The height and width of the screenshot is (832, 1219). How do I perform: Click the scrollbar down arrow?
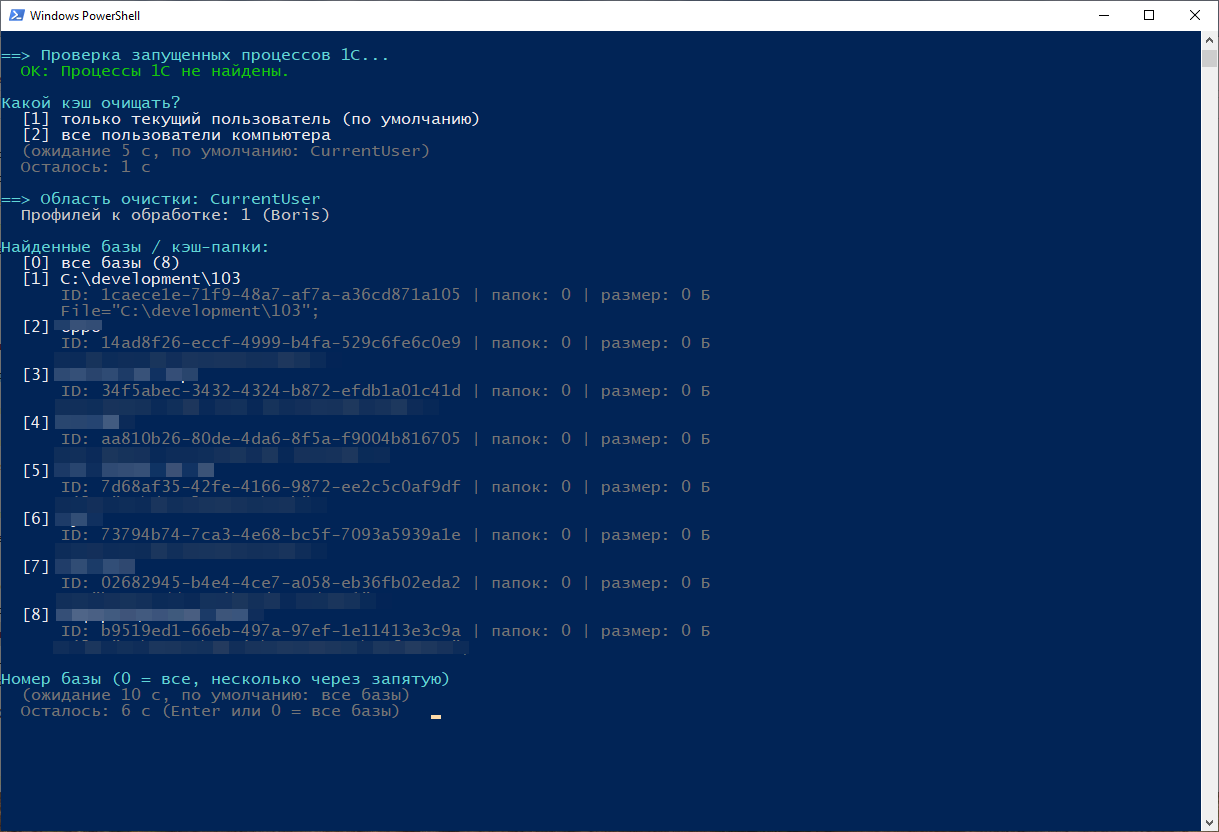click(1209, 822)
